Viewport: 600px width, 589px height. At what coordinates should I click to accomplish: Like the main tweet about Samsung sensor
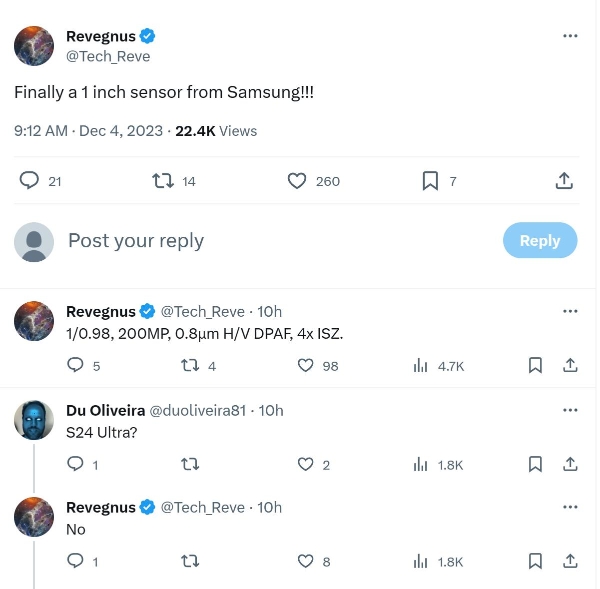click(x=297, y=181)
